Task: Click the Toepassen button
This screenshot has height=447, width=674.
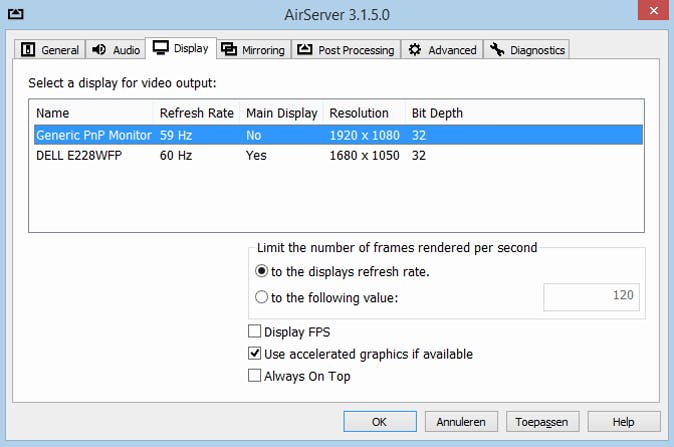Action: click(x=542, y=422)
